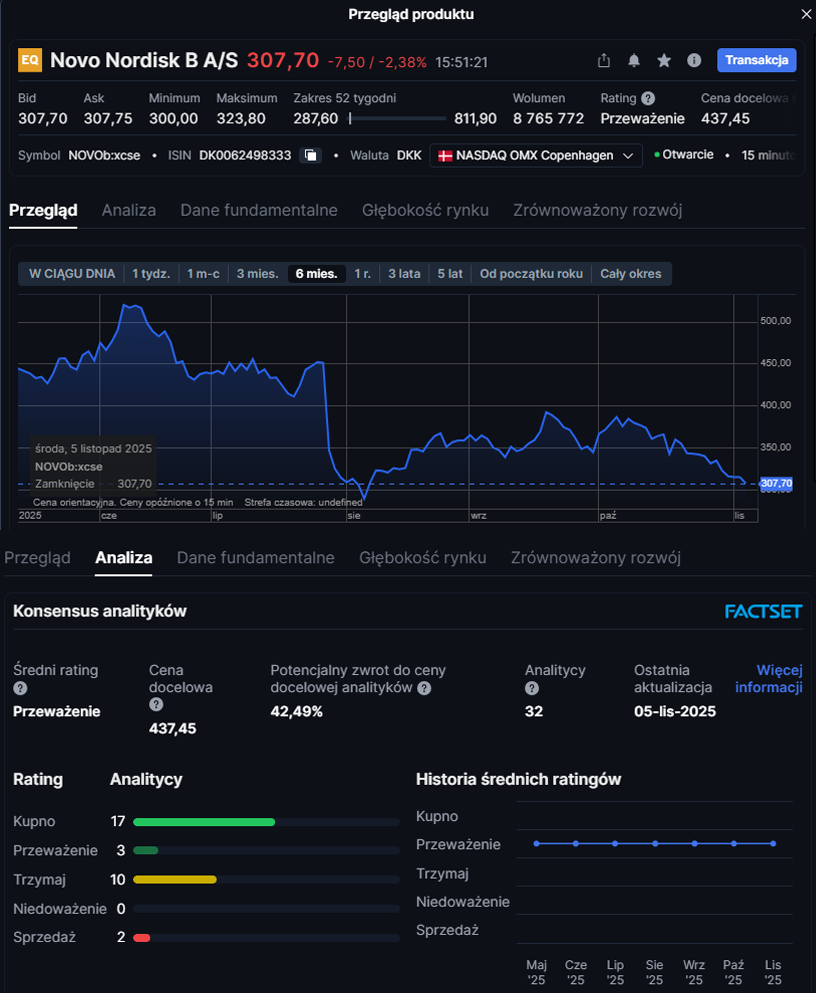The image size is (816, 993).
Task: Switch to upper Głębokość rynku tab
Action: pyautogui.click(x=425, y=210)
